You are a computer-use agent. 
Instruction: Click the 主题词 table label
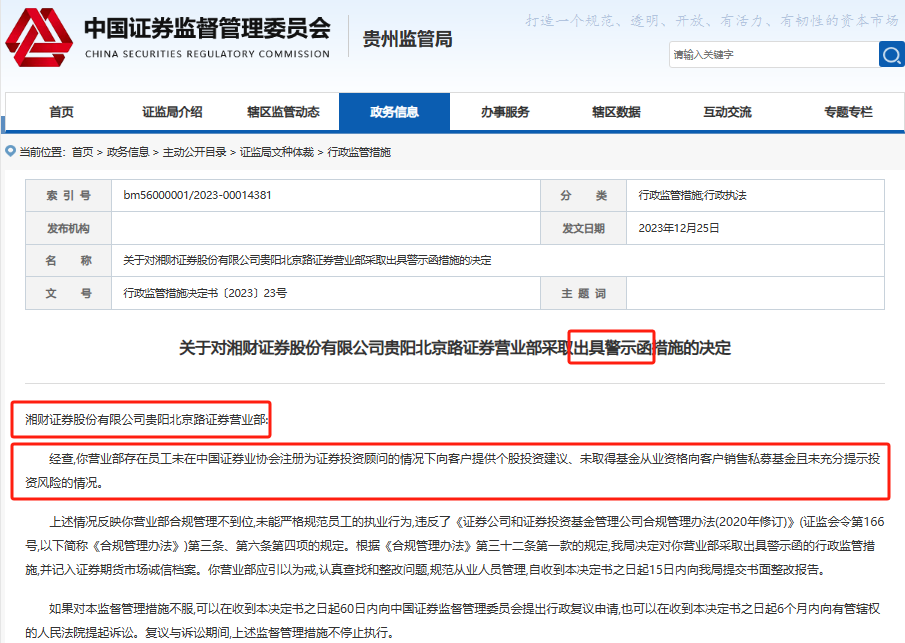[584, 294]
